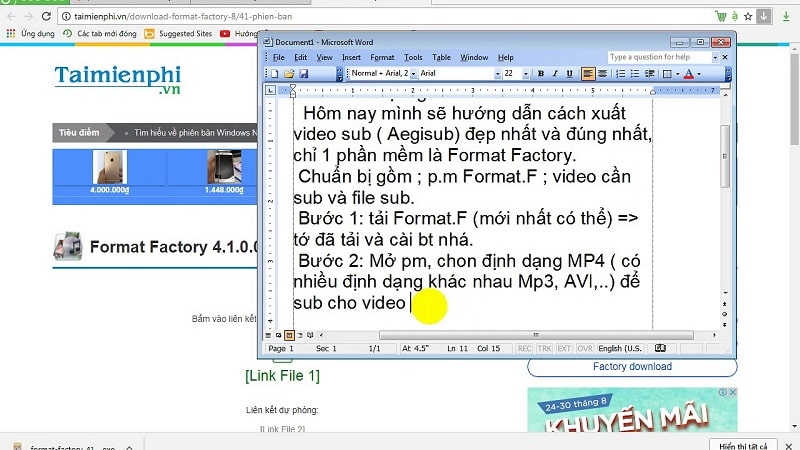Switch to Reading Layout view in Word
This screenshot has height=450, width=800.
click(310, 335)
